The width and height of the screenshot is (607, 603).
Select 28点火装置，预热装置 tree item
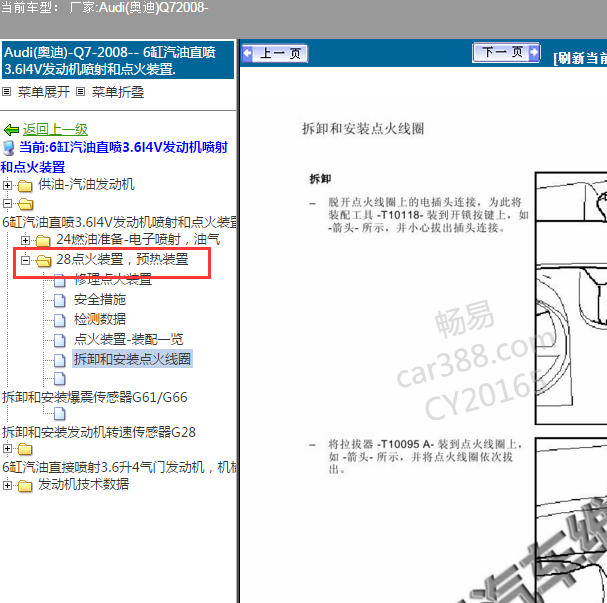[122, 259]
